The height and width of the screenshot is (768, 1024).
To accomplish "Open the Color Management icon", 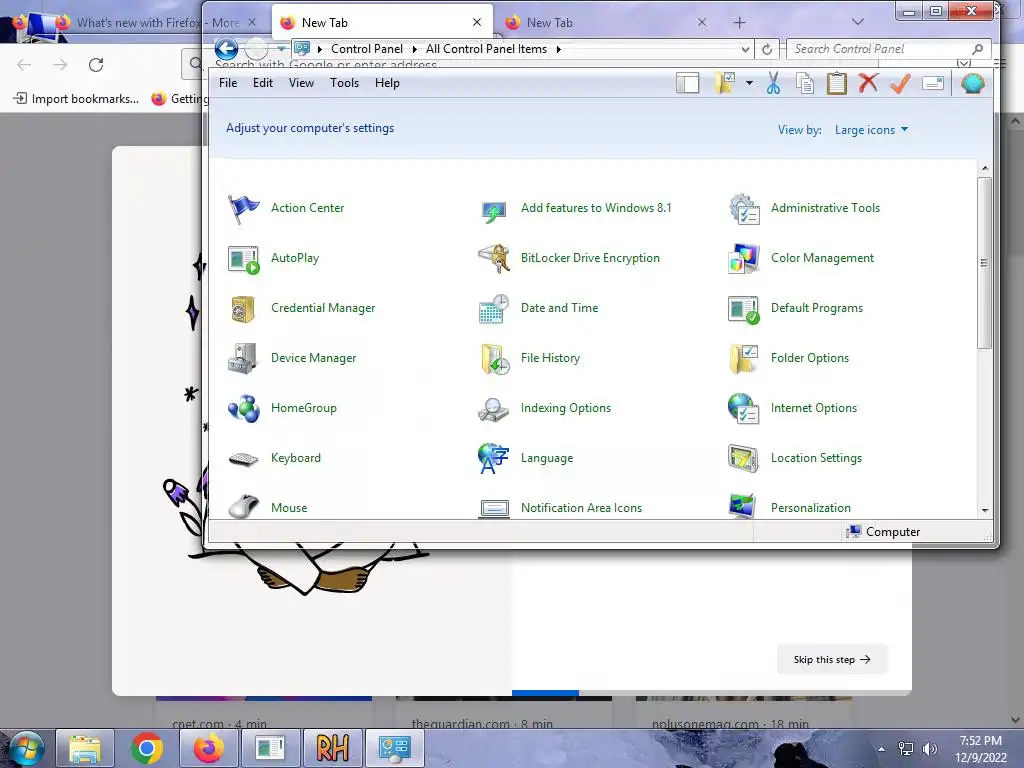I will click(744, 259).
